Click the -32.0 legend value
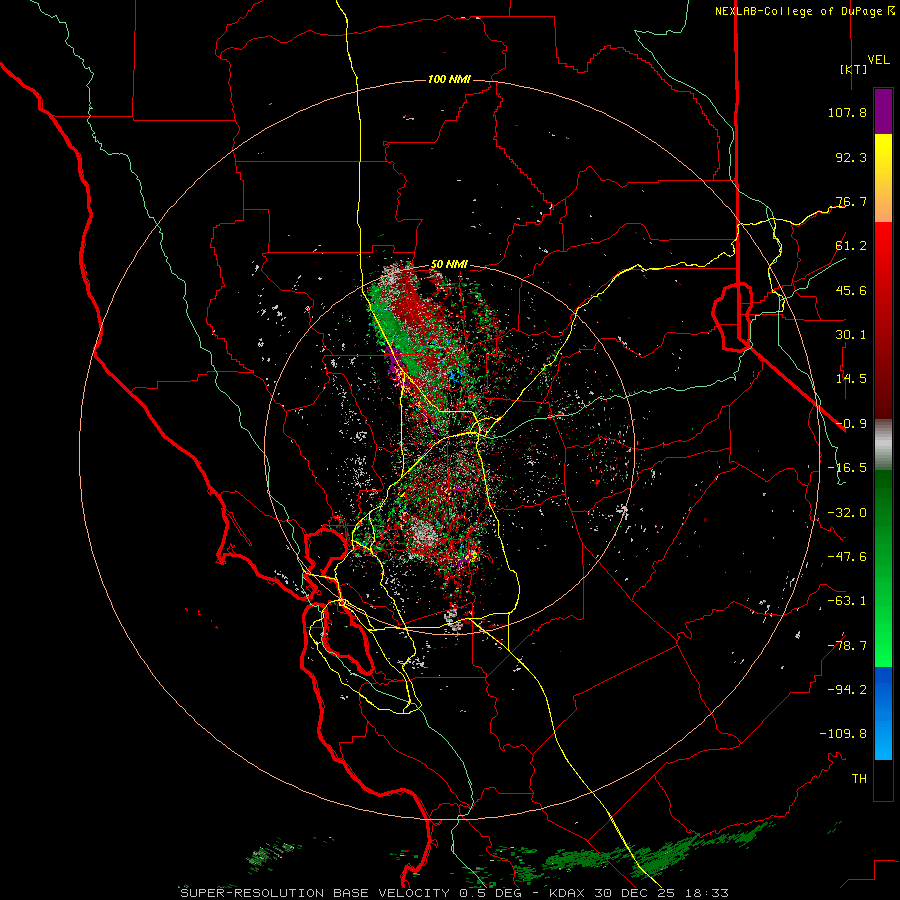Image resolution: width=900 pixels, height=900 pixels. pyautogui.click(x=847, y=513)
